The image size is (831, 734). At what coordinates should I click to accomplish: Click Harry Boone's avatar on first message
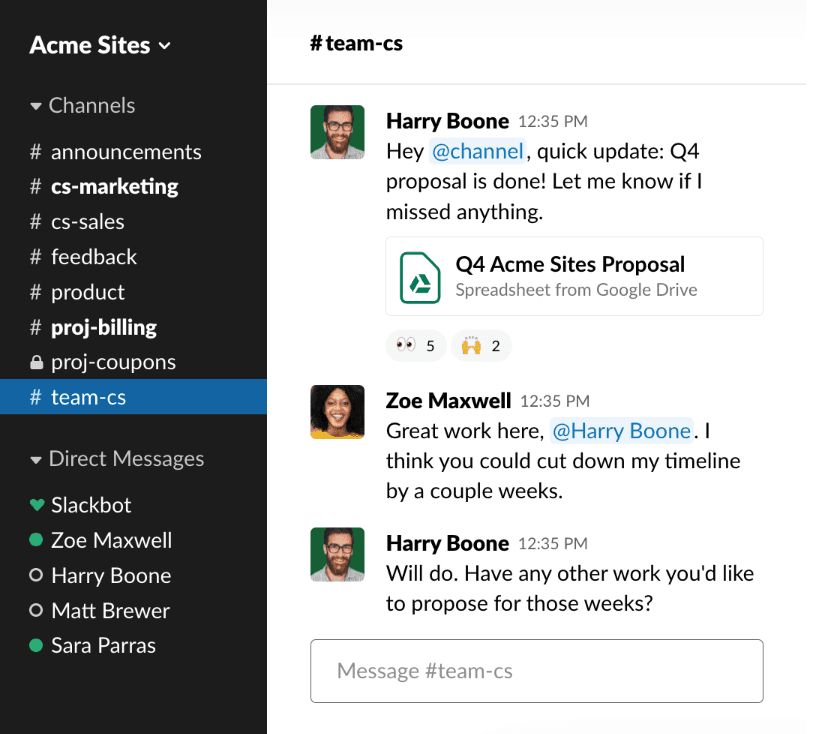[337, 132]
